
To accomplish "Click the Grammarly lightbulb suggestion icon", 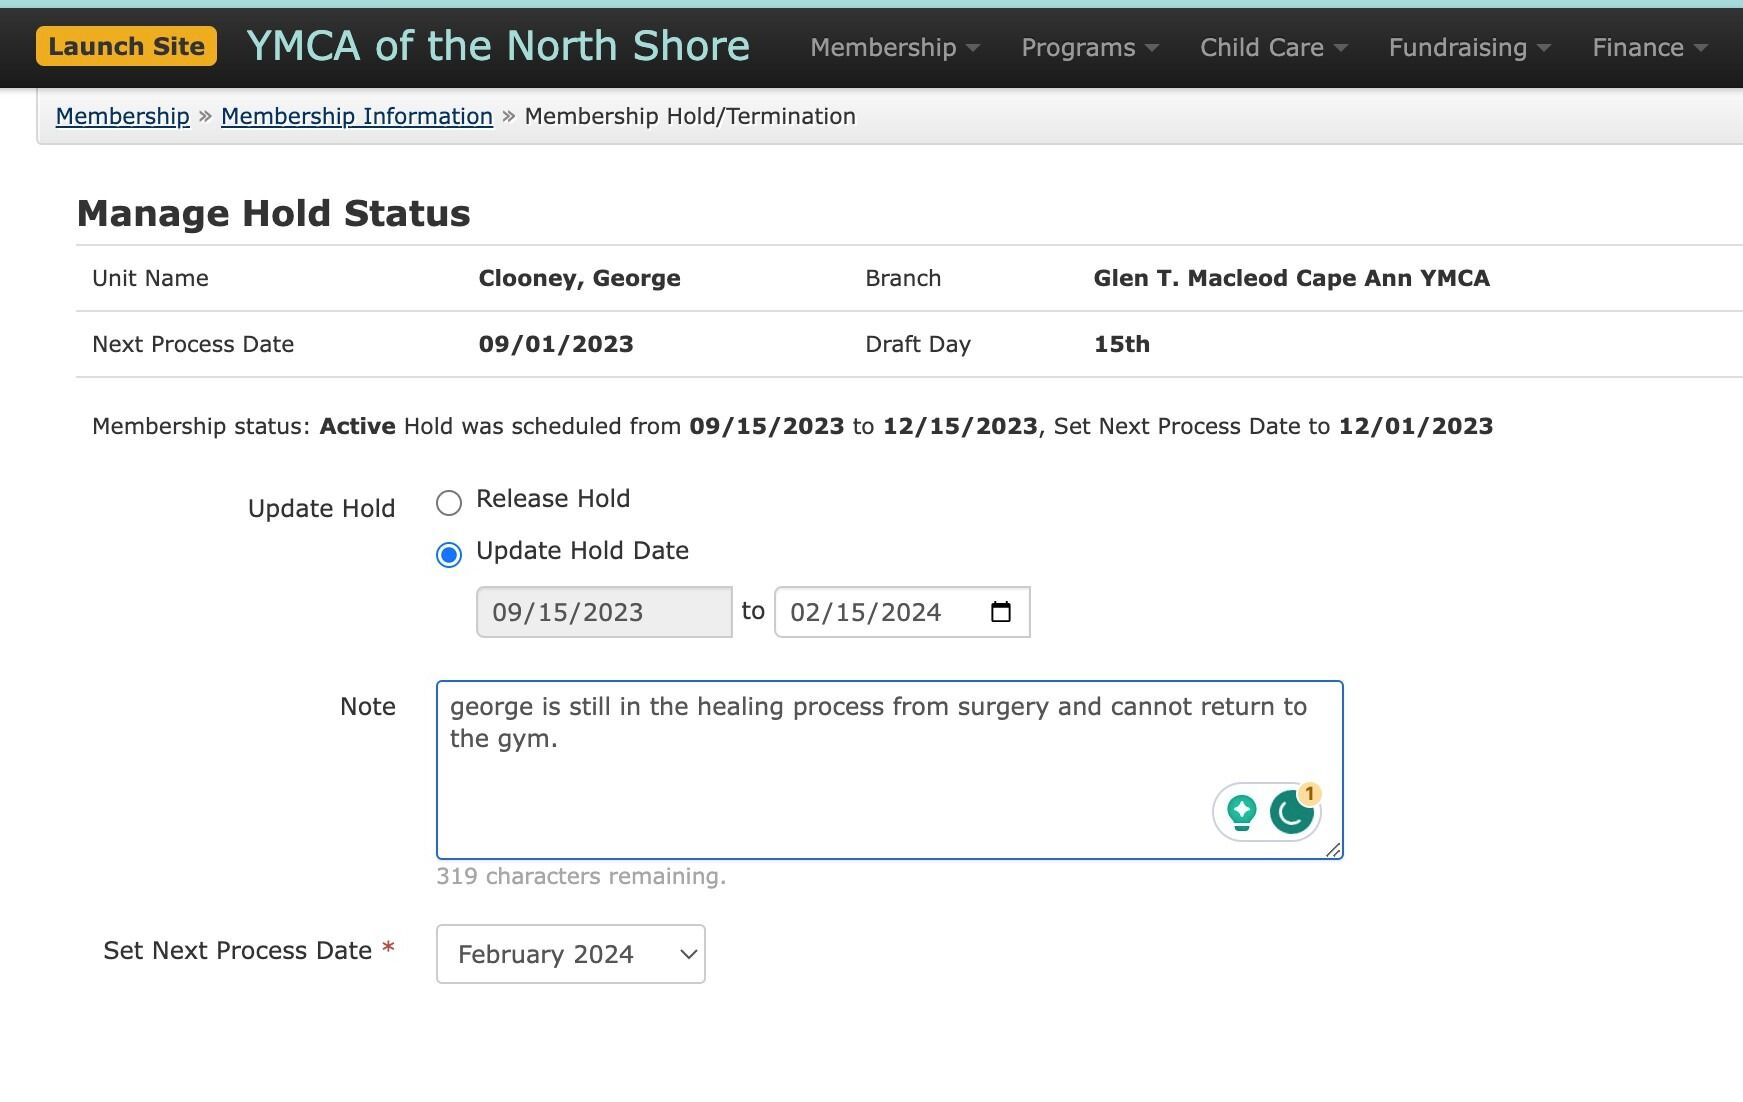I will [1242, 812].
